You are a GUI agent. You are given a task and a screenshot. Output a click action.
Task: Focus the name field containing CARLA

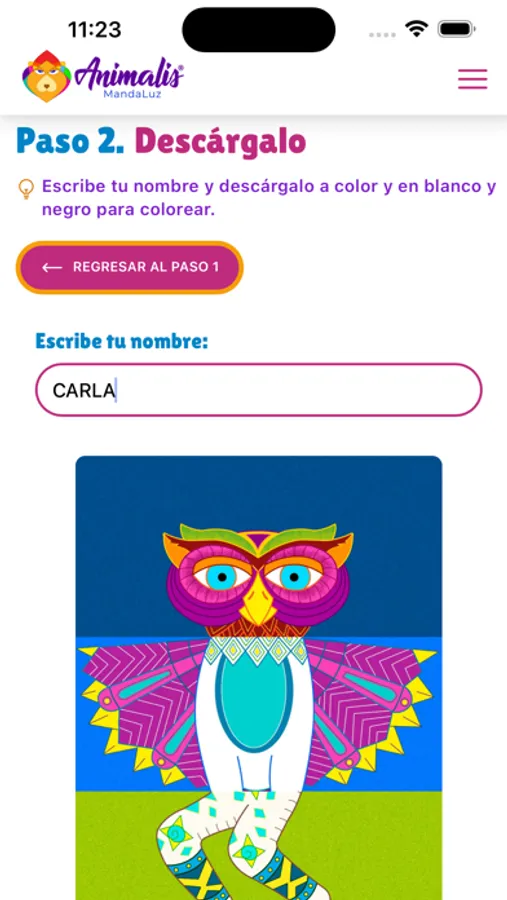coord(258,390)
